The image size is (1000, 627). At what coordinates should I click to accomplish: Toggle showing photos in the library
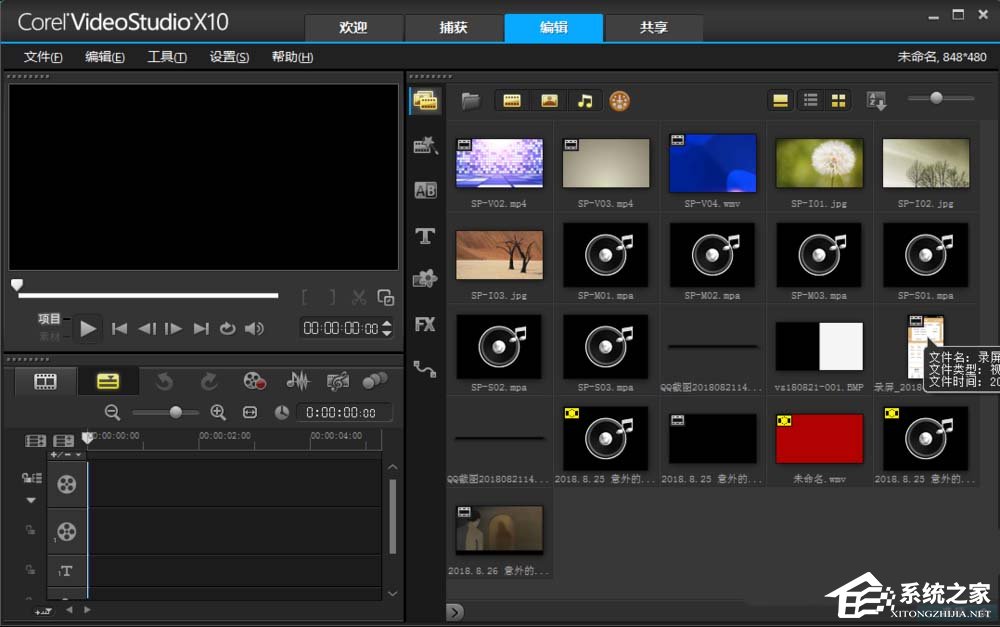pyautogui.click(x=548, y=101)
